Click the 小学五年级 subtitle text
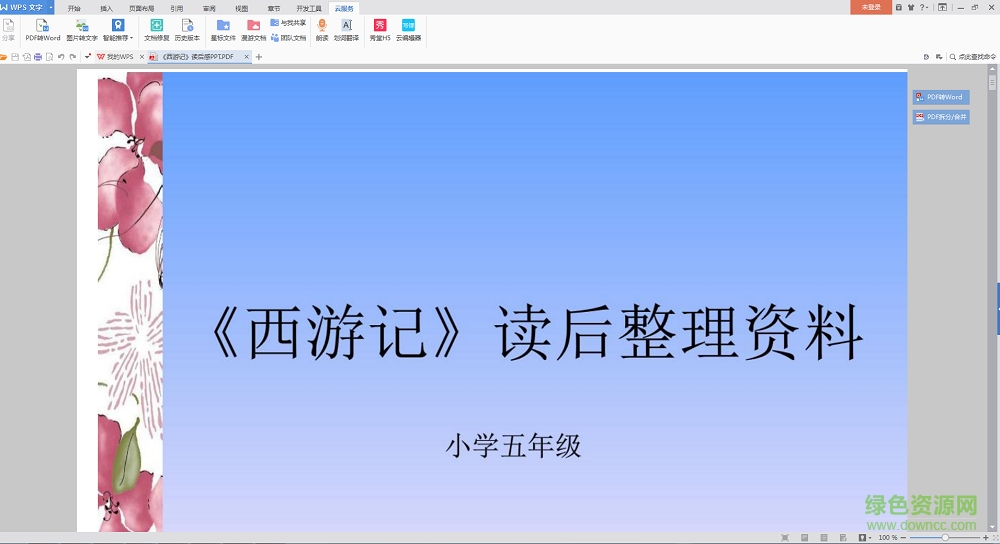Viewport: 1000px width, 544px height. pos(513,446)
